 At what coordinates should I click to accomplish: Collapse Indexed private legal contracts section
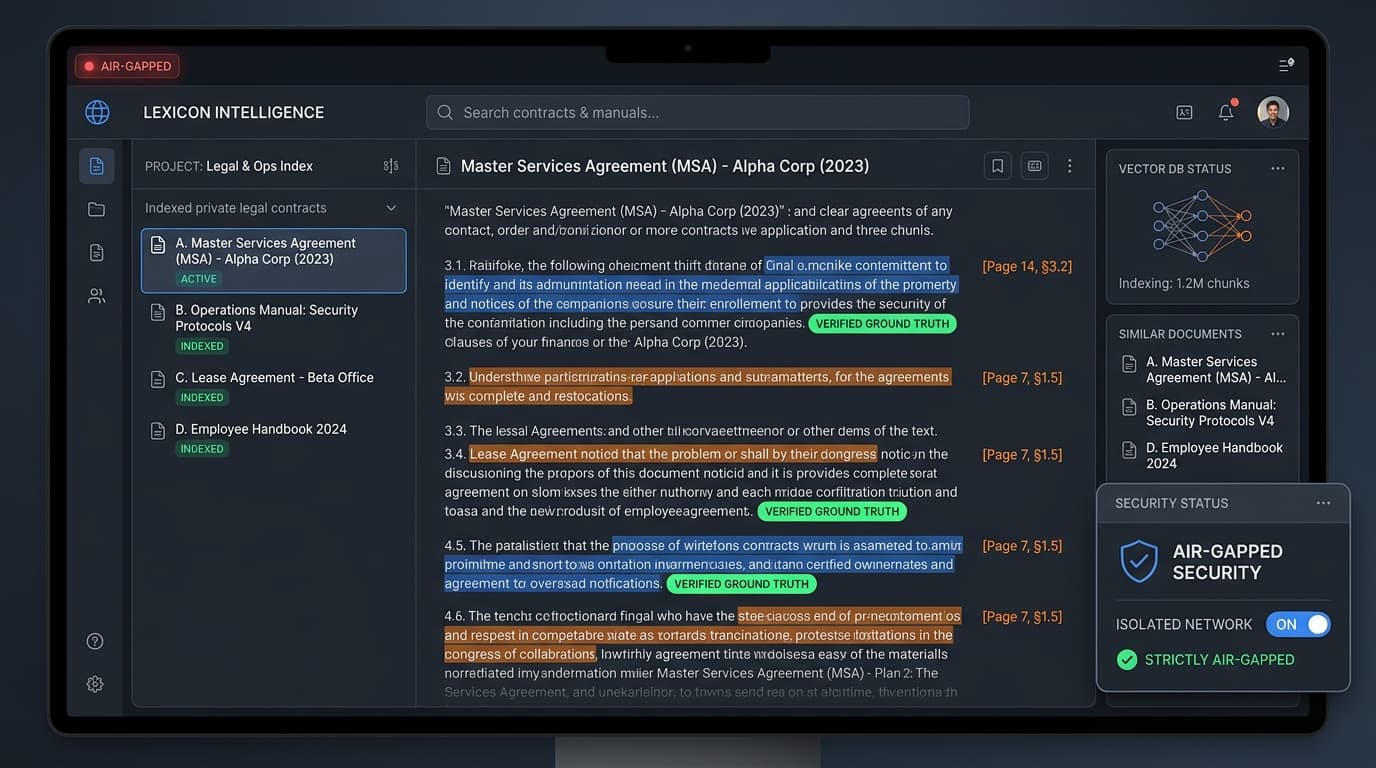391,208
